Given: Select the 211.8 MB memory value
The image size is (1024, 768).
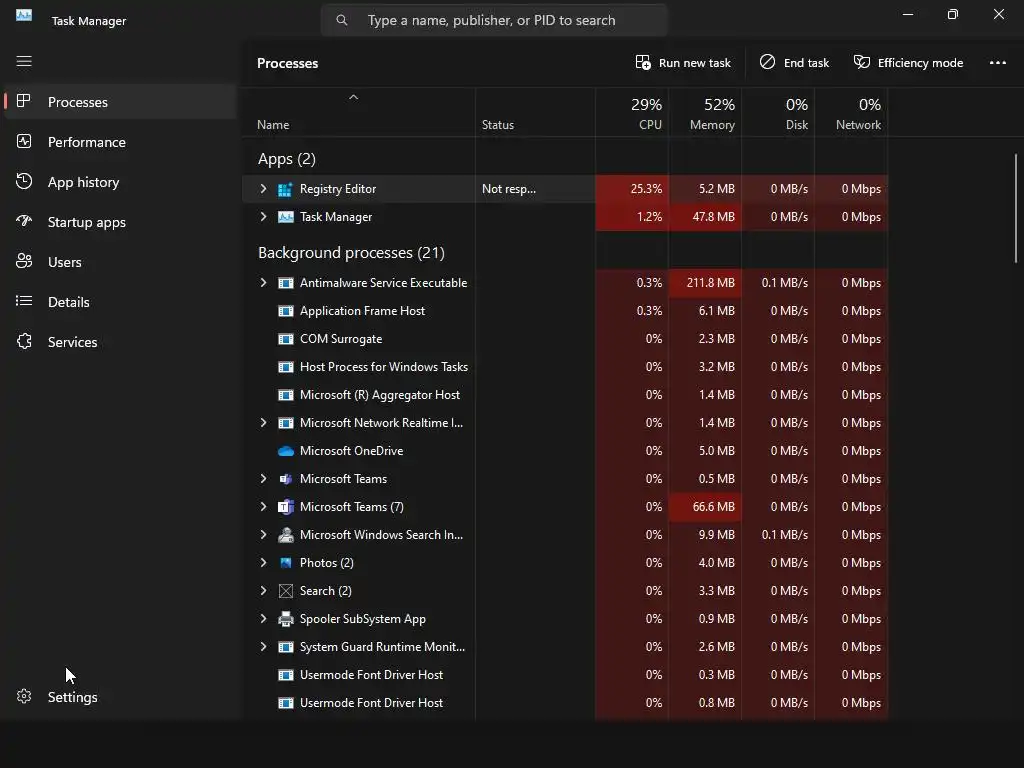Looking at the screenshot, I should (x=705, y=283).
